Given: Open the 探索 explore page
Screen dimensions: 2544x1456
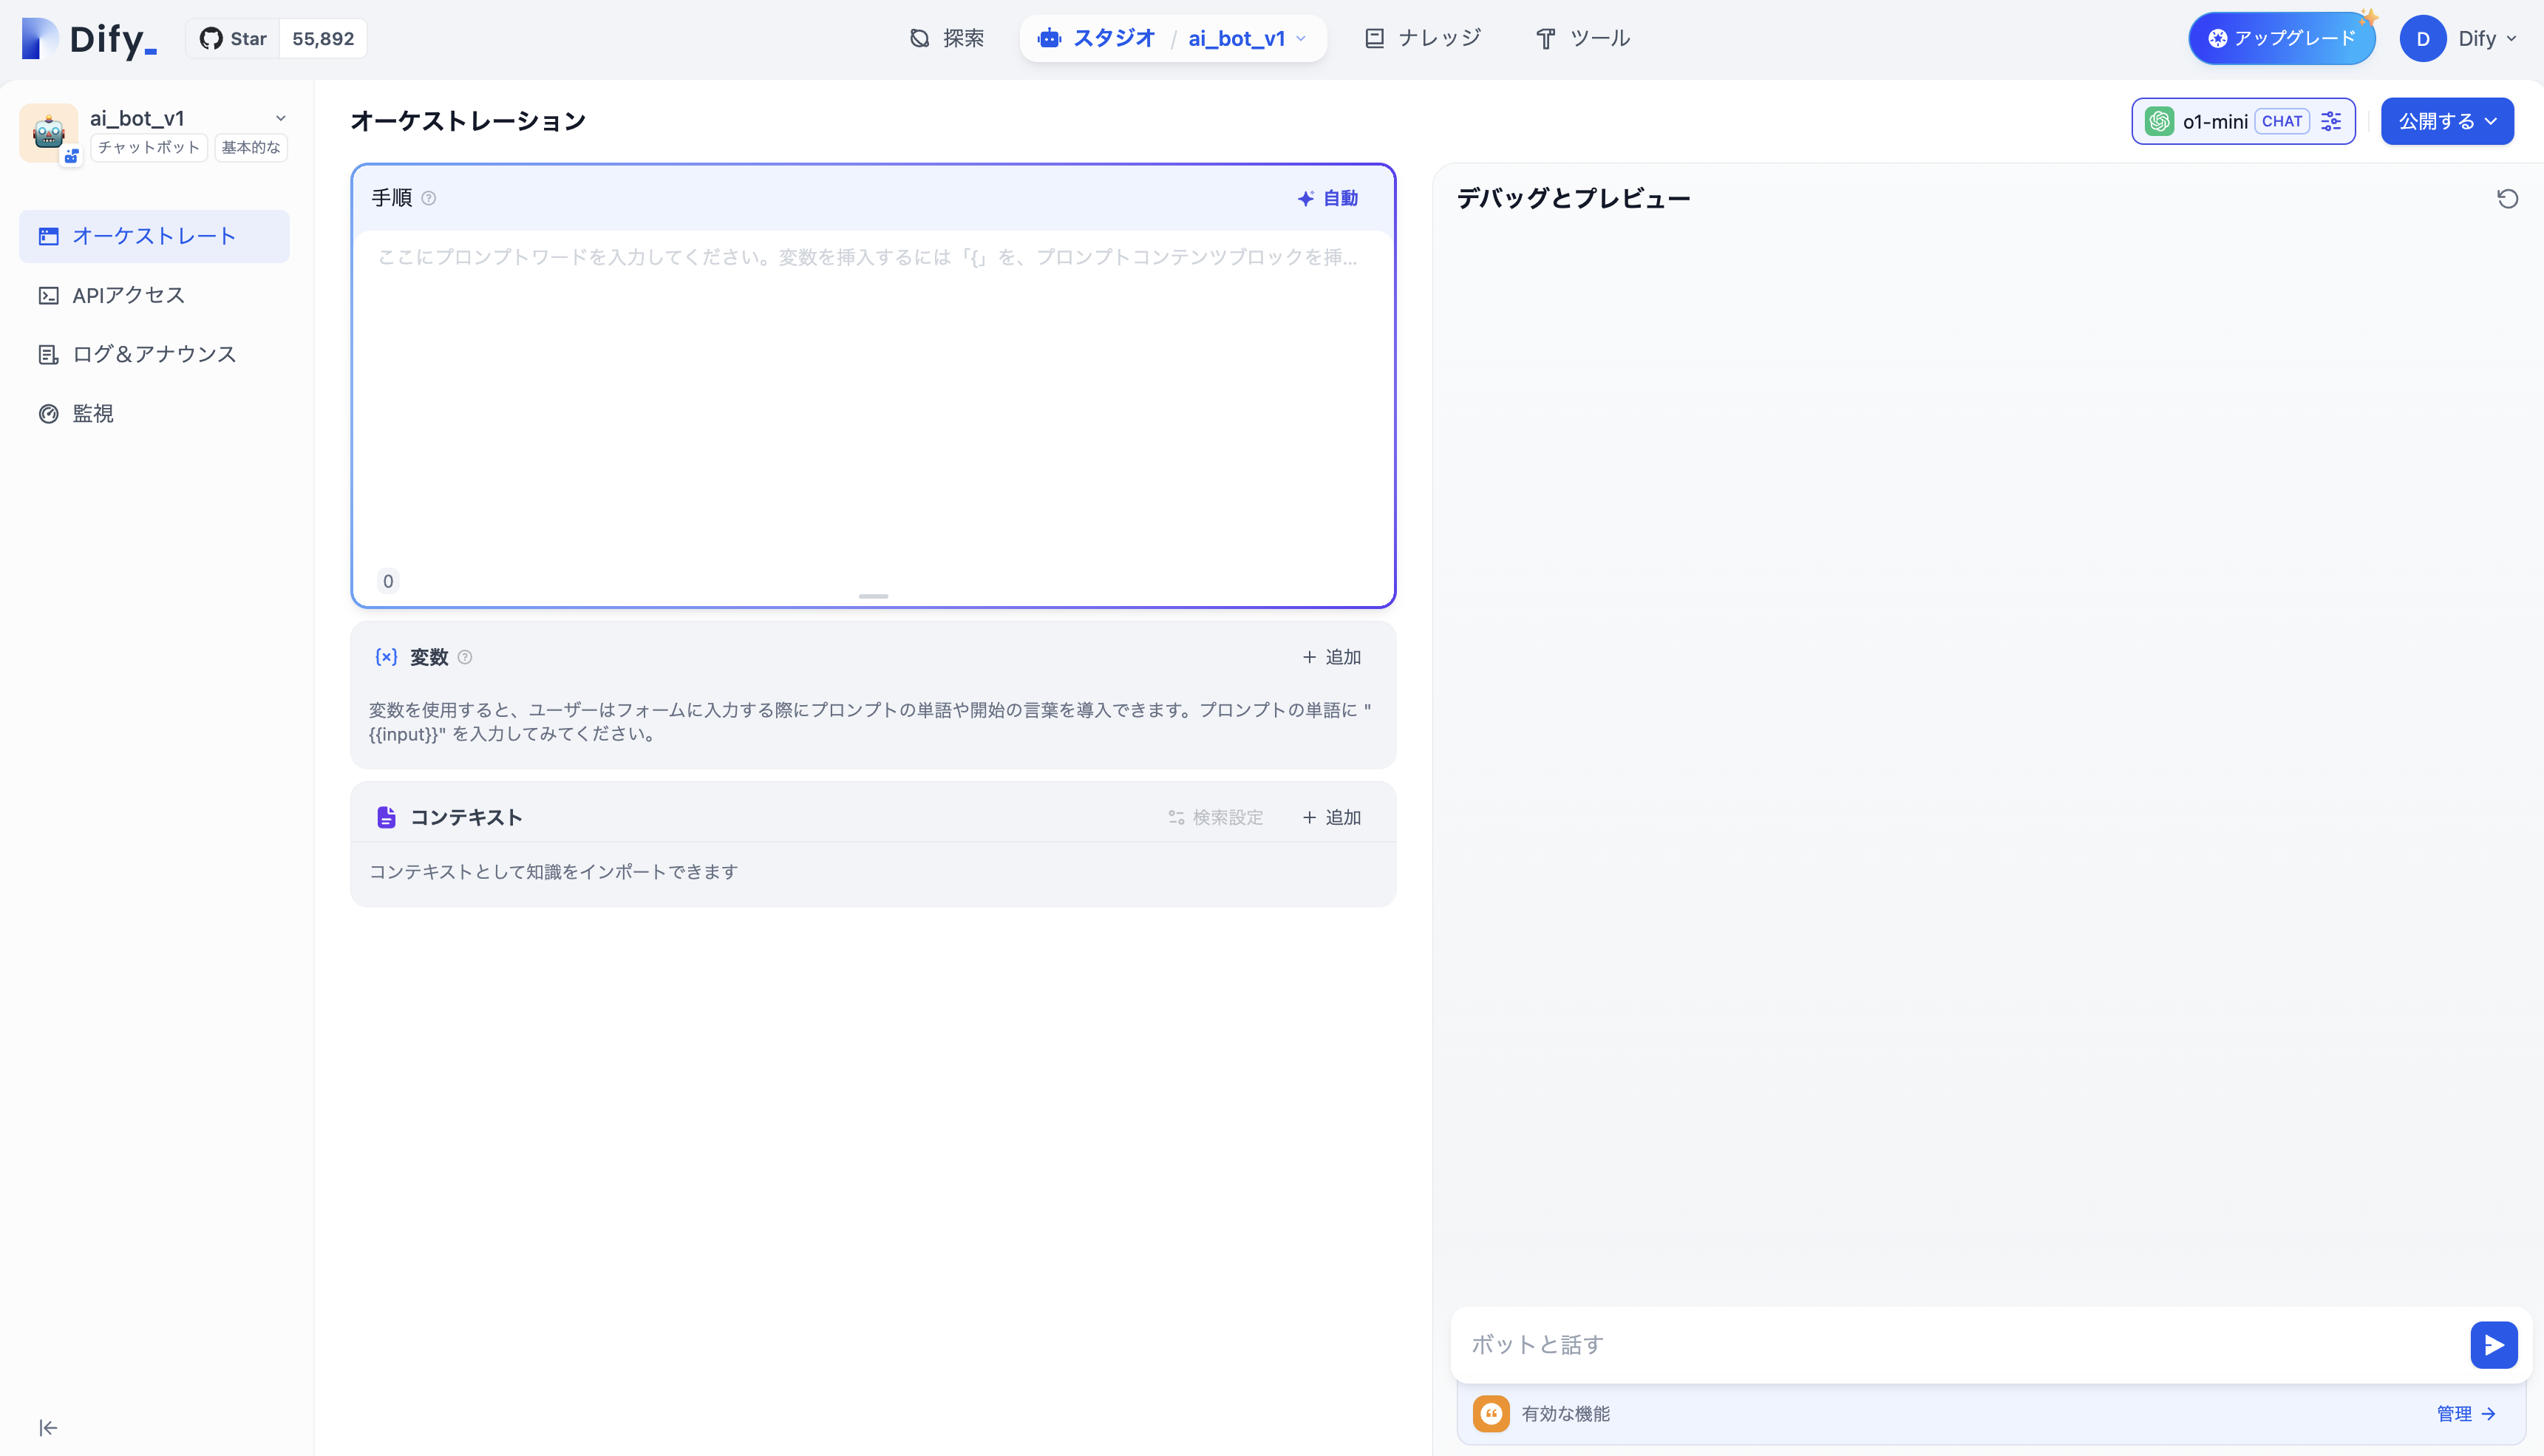Looking at the screenshot, I should click(947, 38).
